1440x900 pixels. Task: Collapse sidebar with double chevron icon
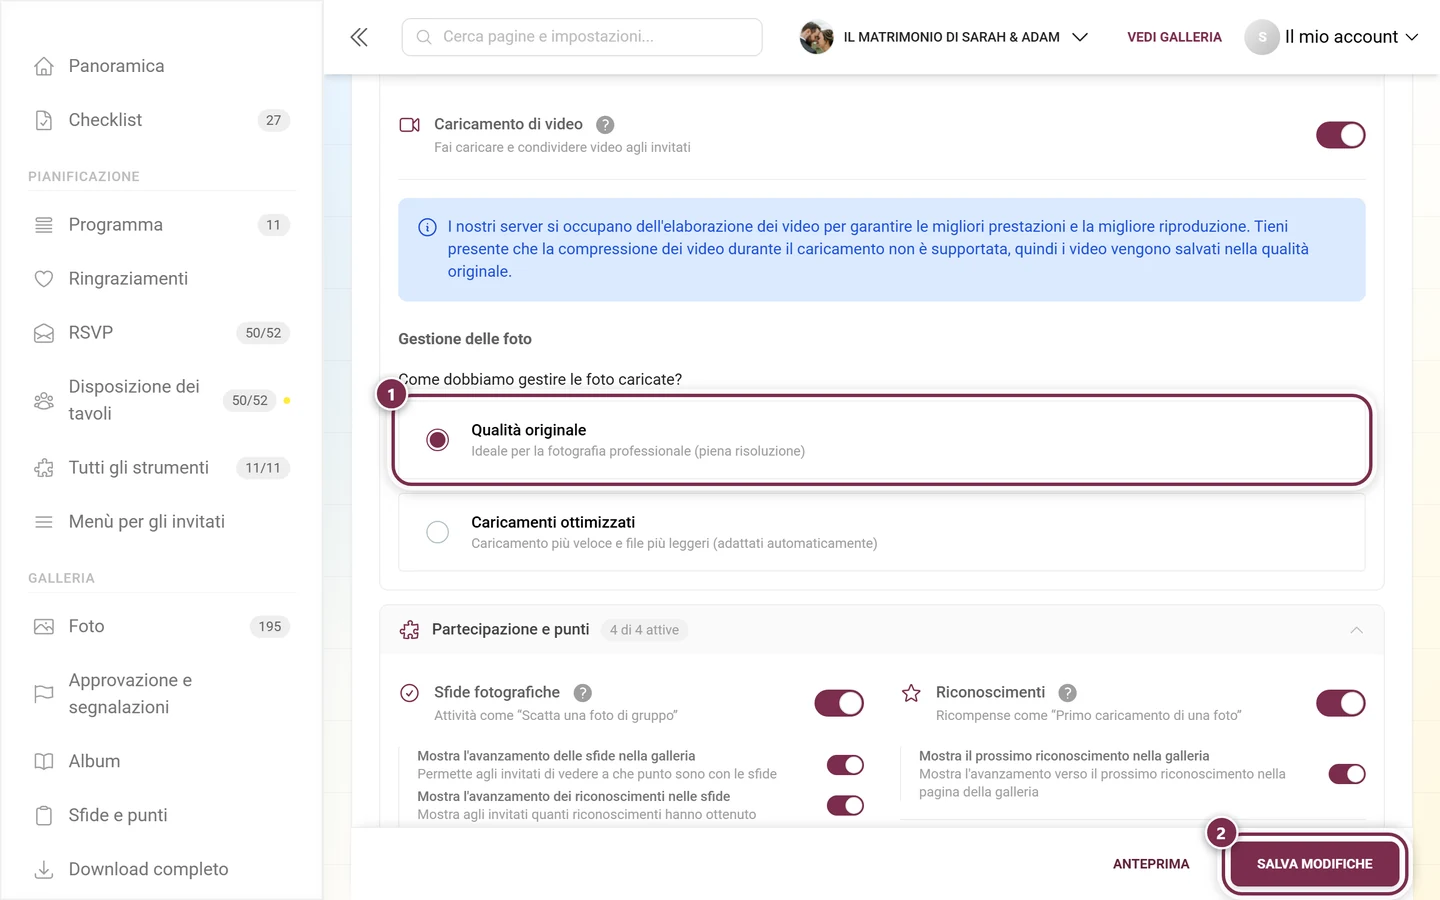tap(359, 37)
